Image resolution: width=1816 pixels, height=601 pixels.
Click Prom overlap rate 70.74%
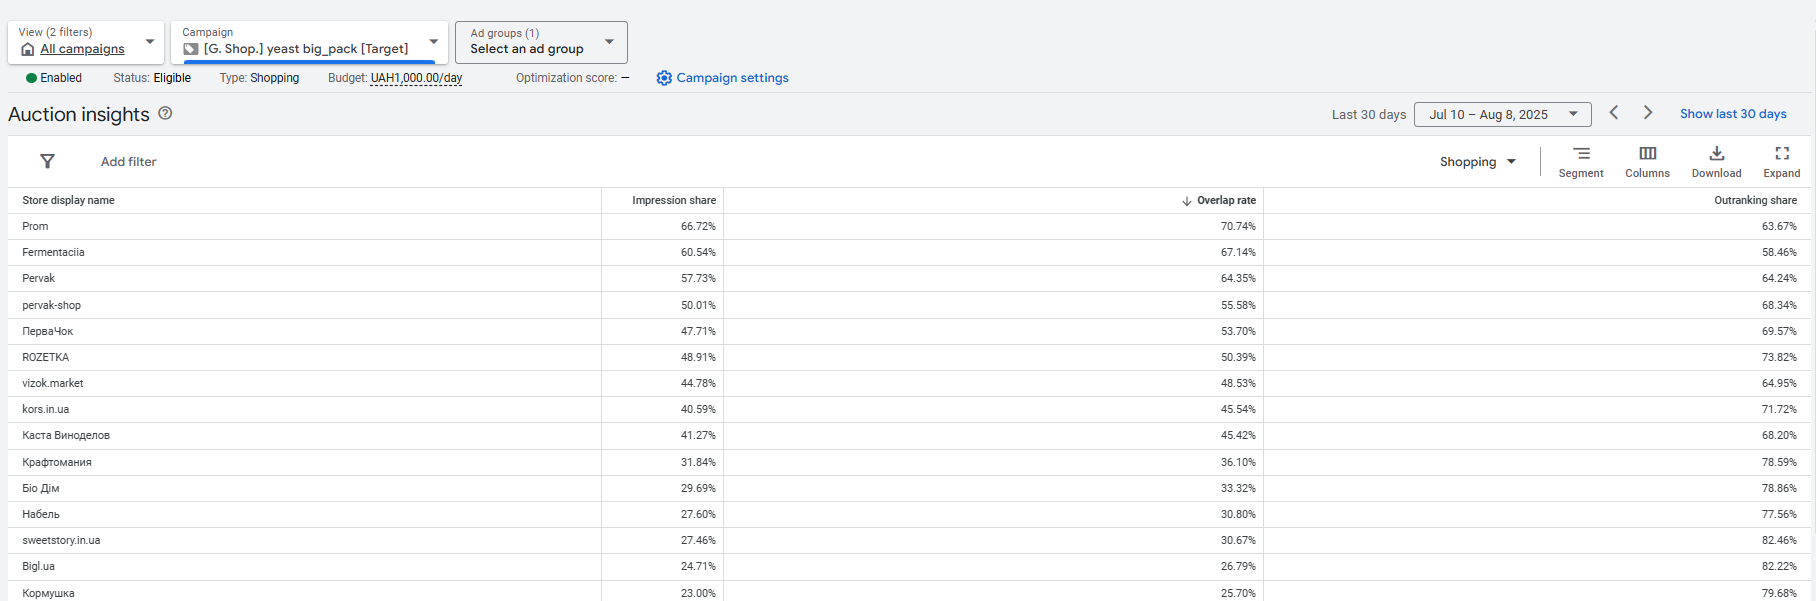point(1238,227)
